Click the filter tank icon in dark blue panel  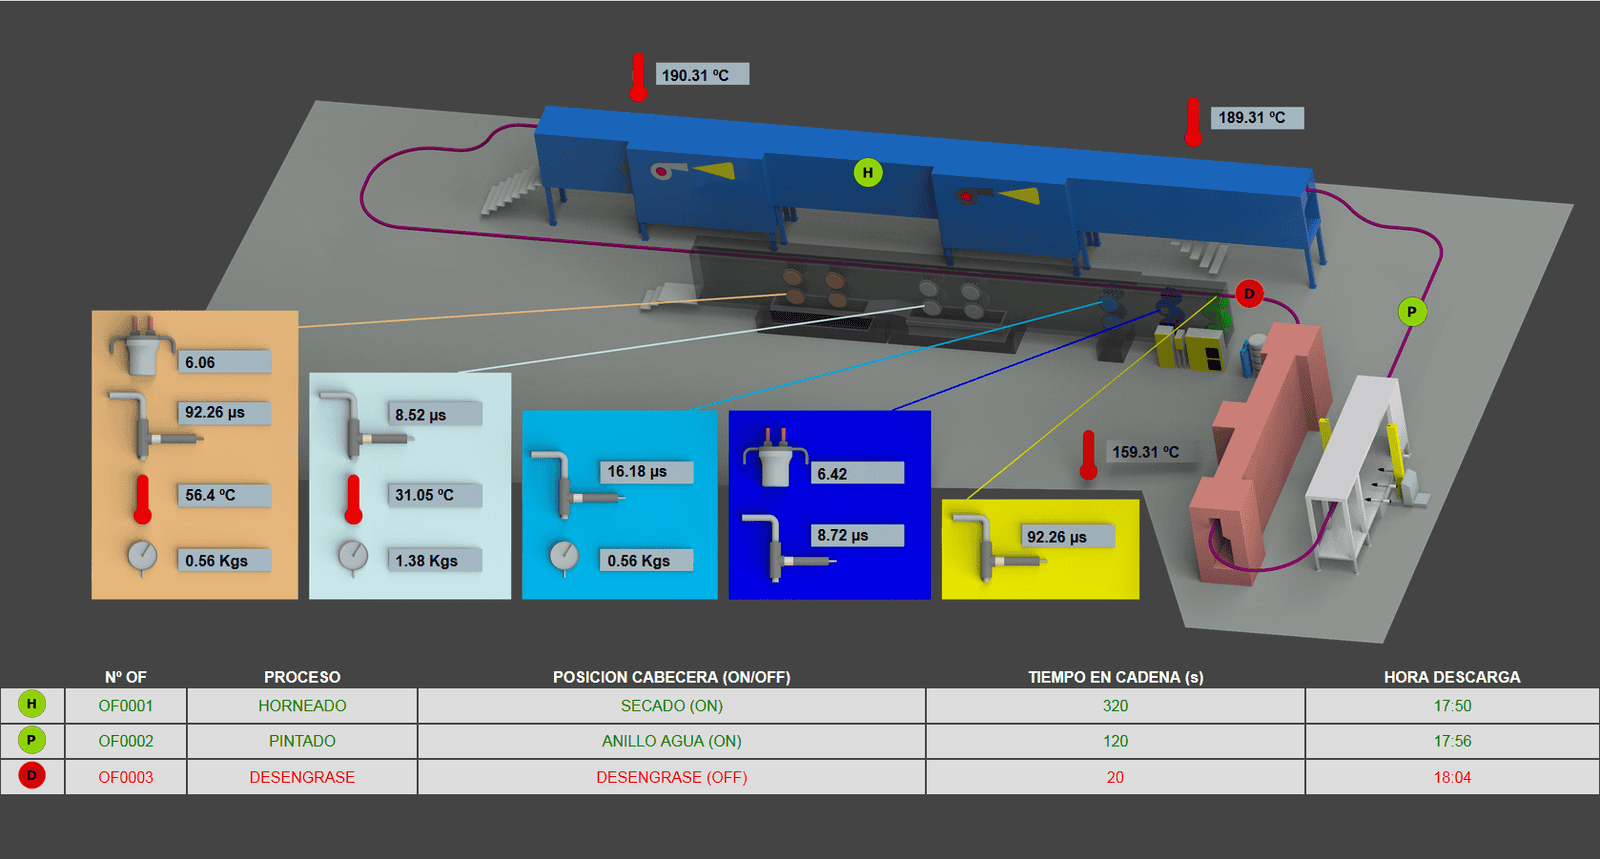775,460
